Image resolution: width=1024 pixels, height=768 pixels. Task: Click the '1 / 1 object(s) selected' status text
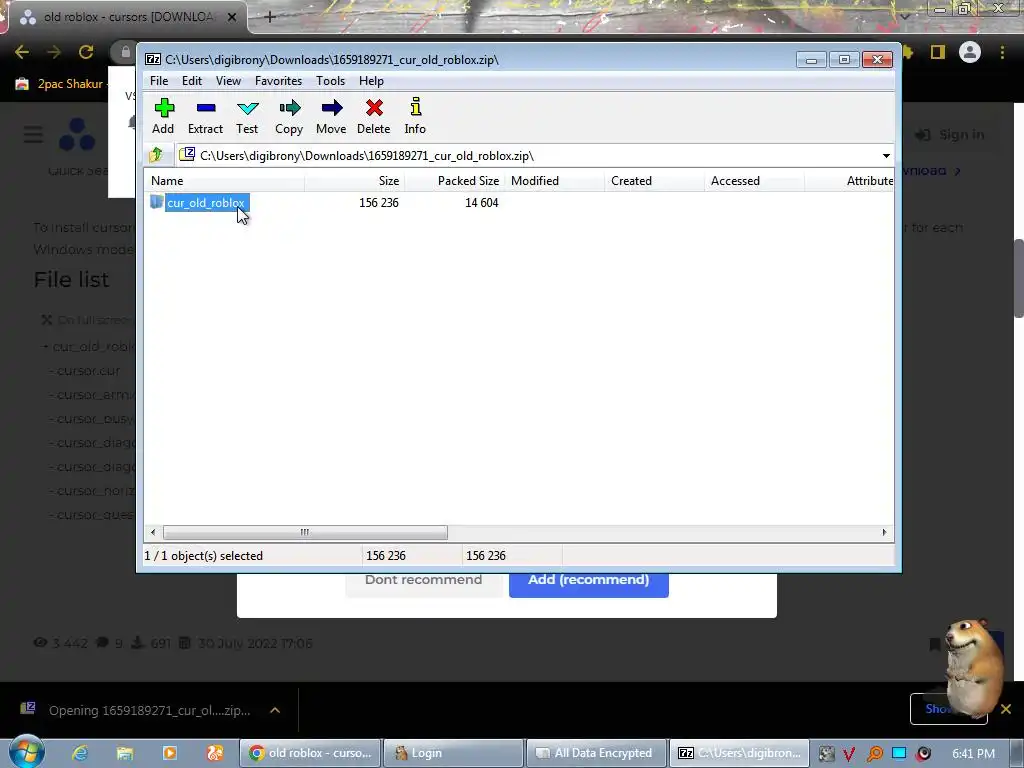click(204, 556)
